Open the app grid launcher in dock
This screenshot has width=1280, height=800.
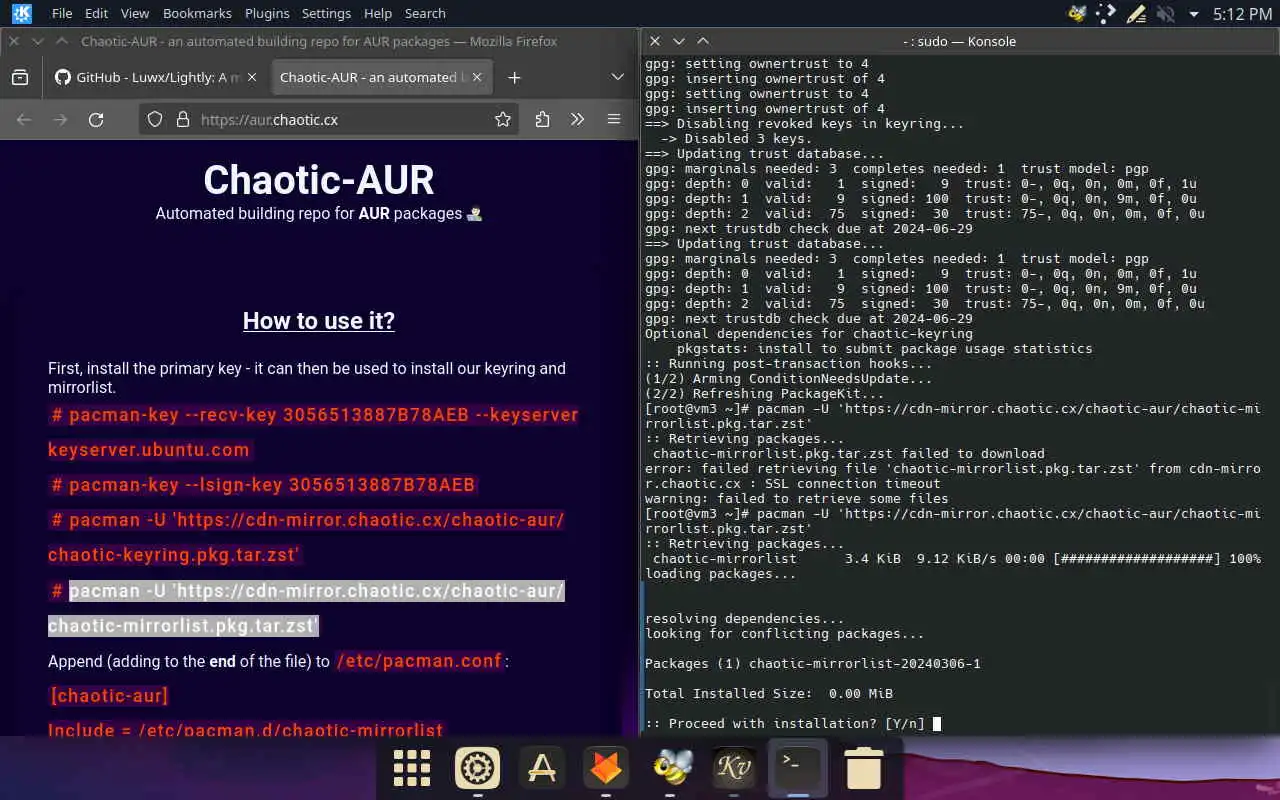coord(411,768)
